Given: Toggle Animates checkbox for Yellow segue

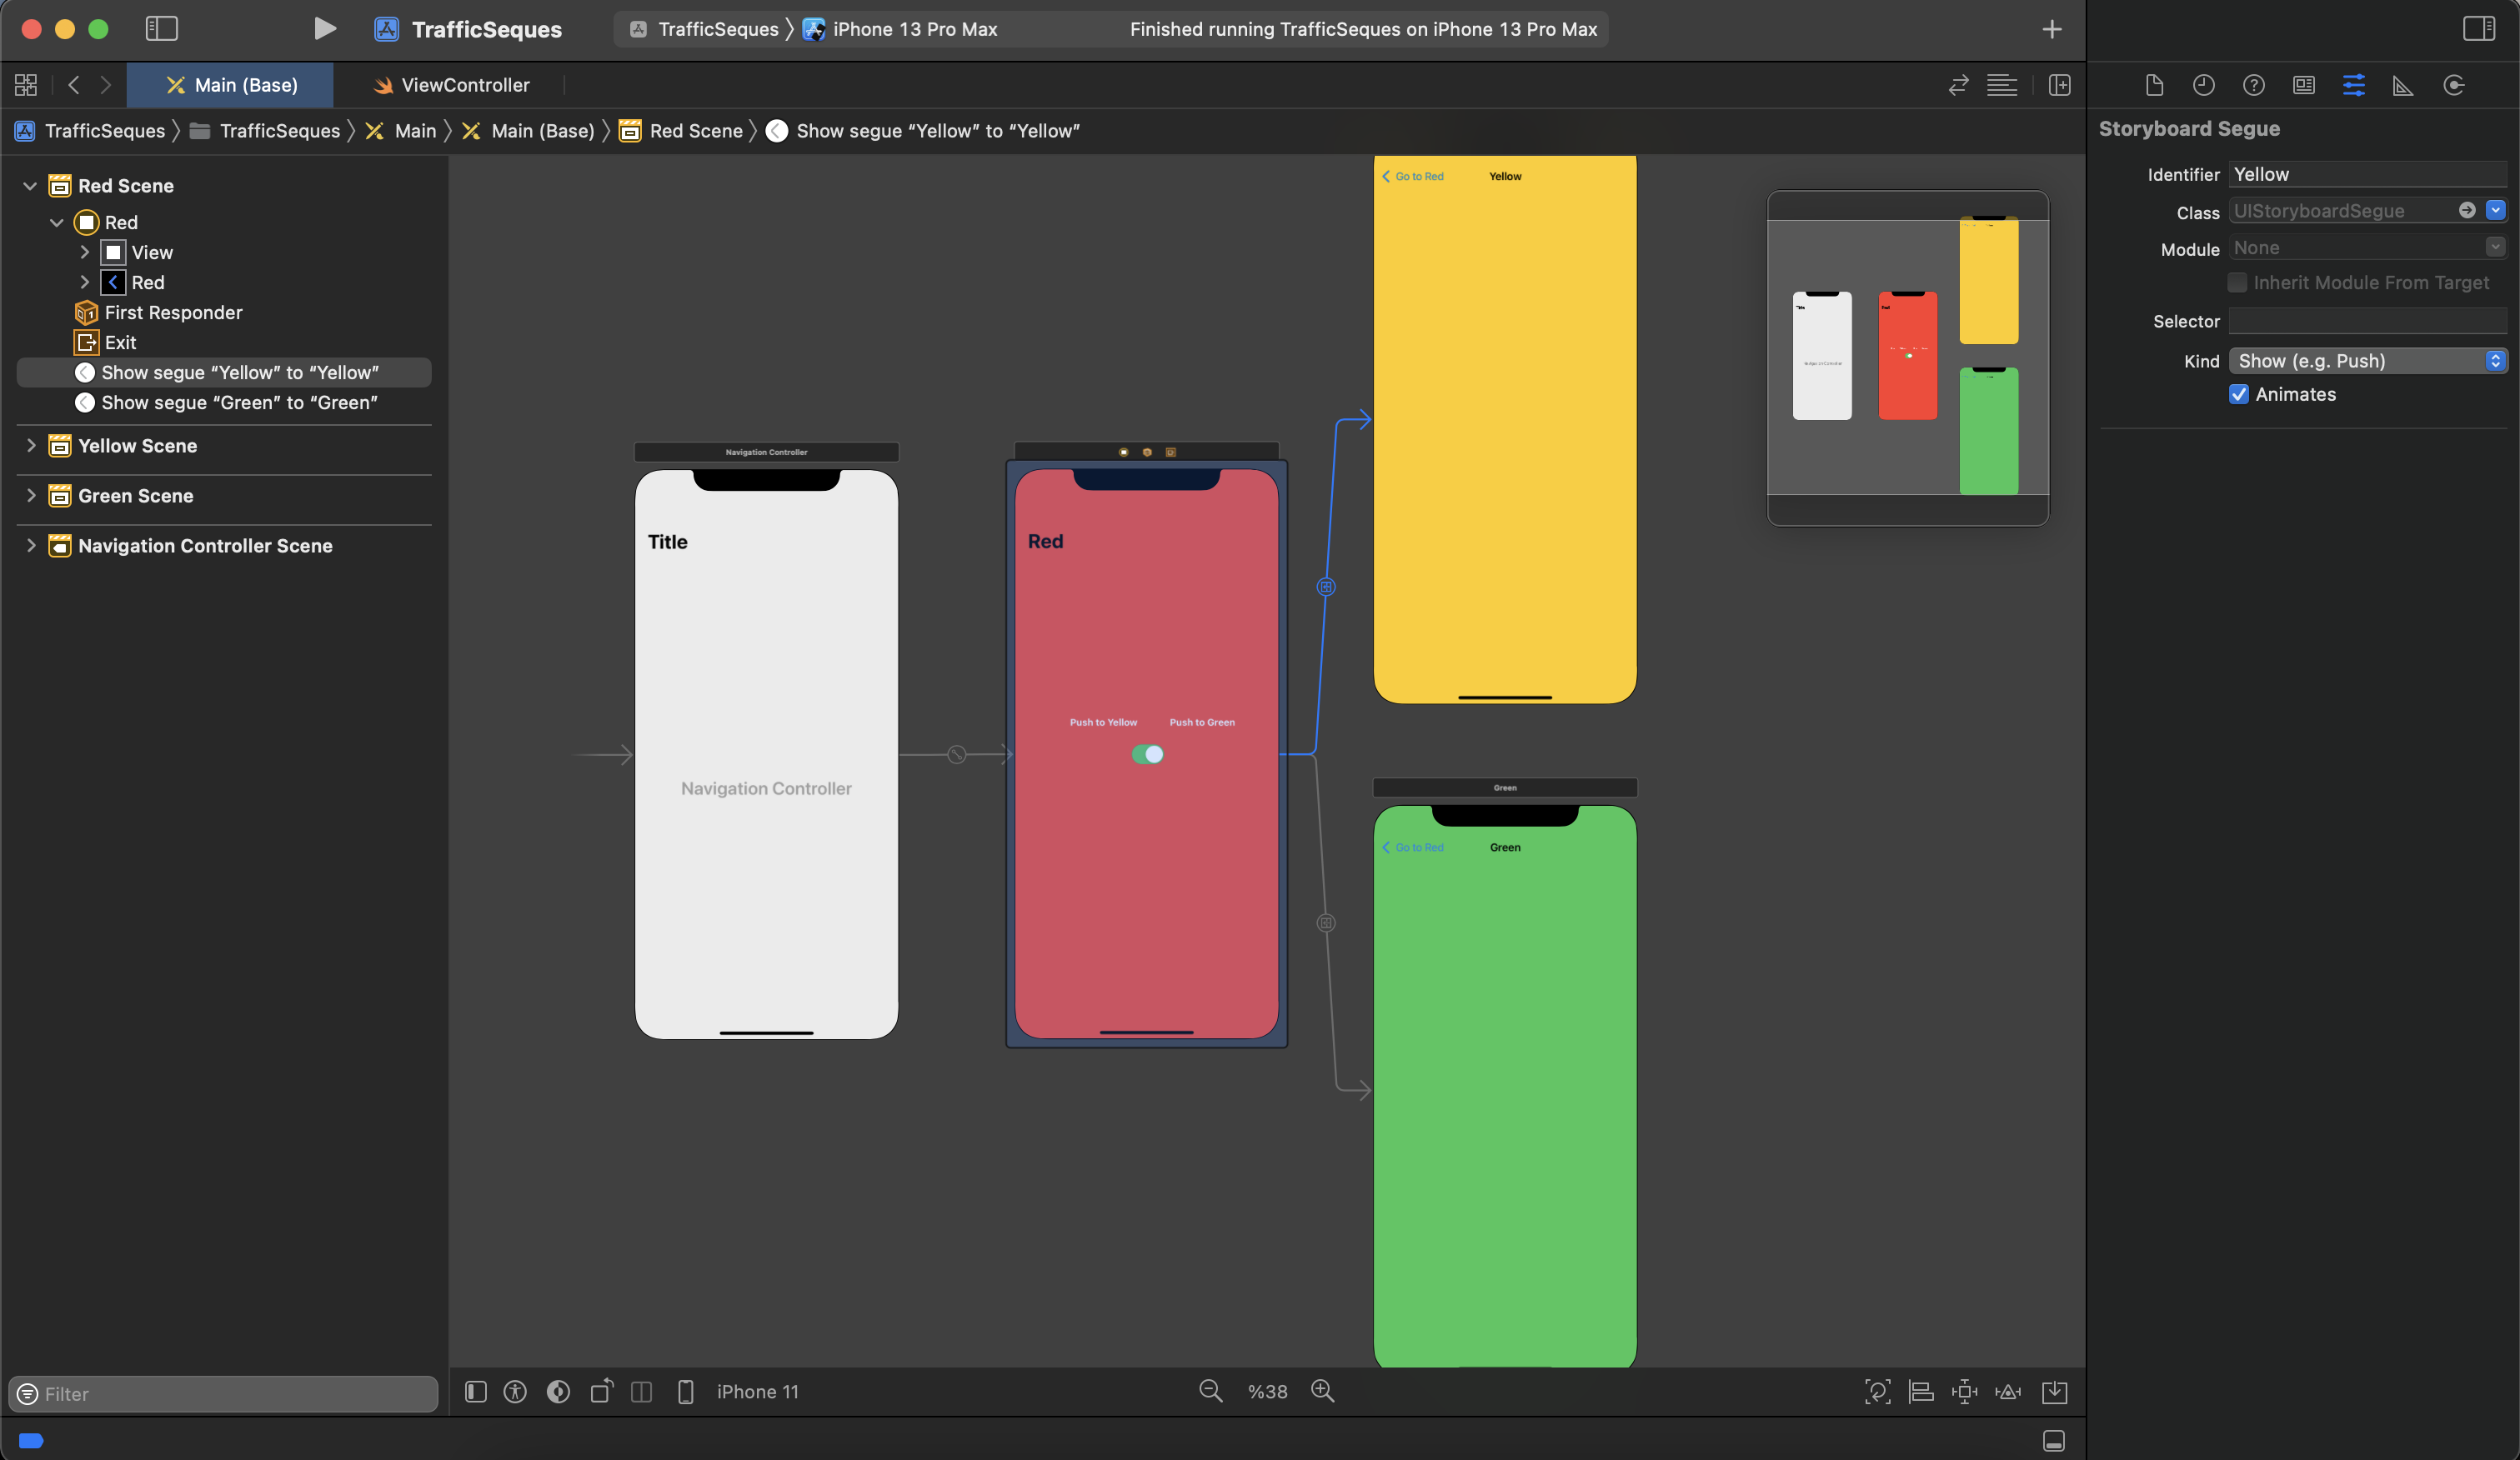Looking at the screenshot, I should pyautogui.click(x=2238, y=392).
